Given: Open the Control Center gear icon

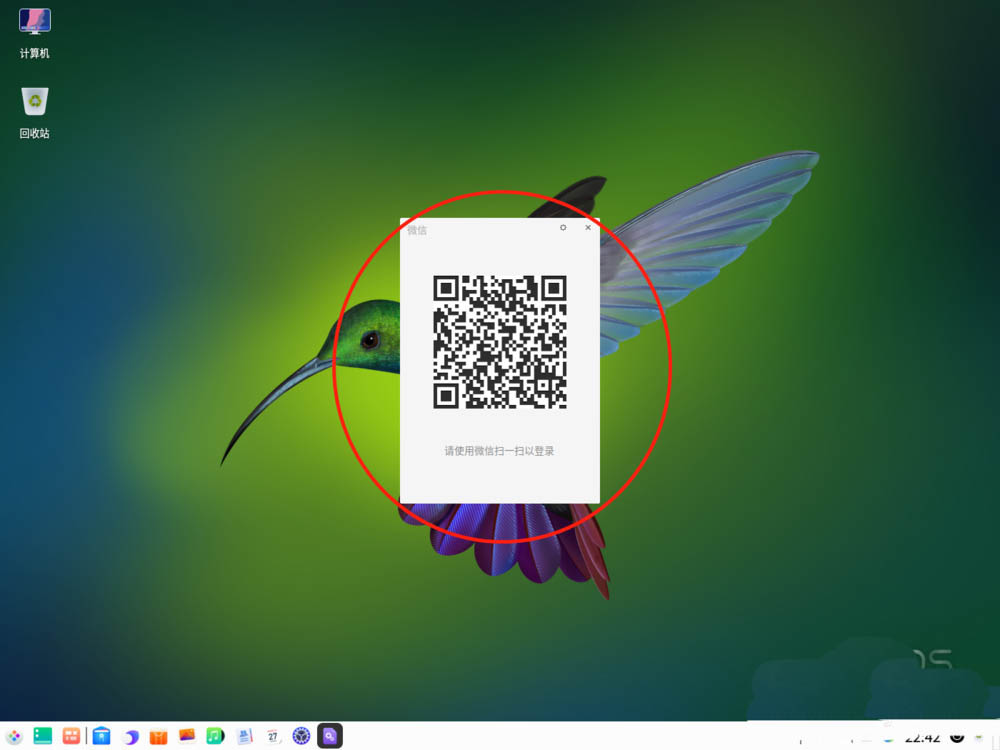Looking at the screenshot, I should [301, 736].
